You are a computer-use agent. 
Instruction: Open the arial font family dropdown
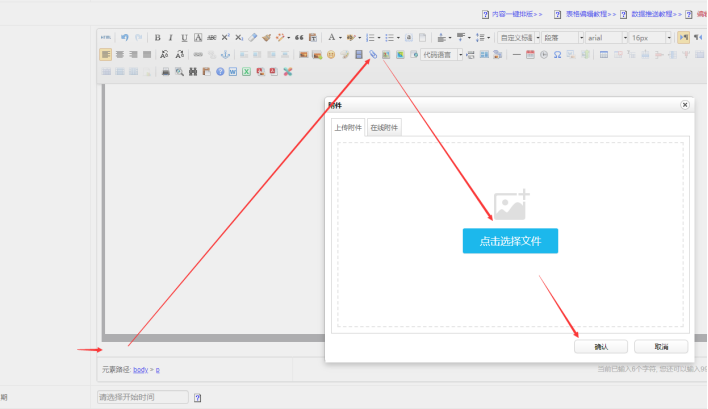605,37
